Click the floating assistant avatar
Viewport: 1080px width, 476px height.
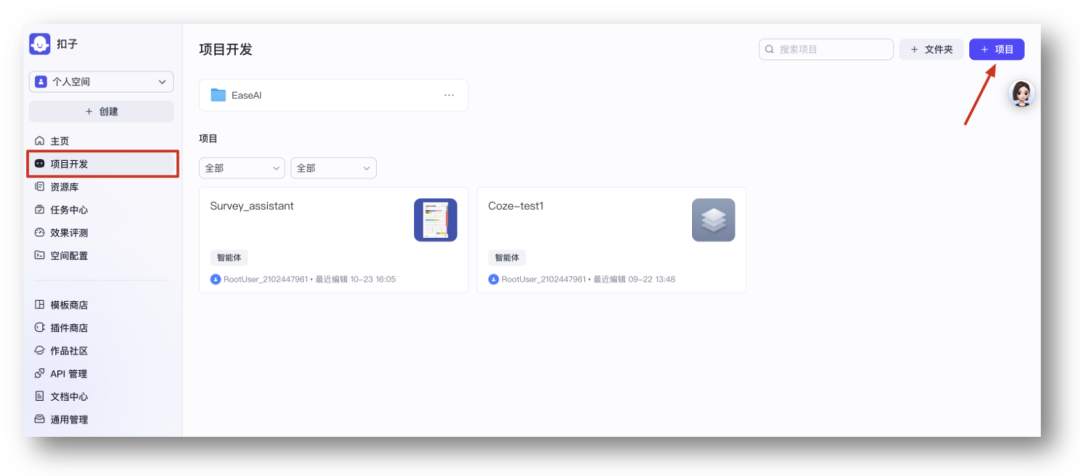pyautogui.click(x=1022, y=94)
